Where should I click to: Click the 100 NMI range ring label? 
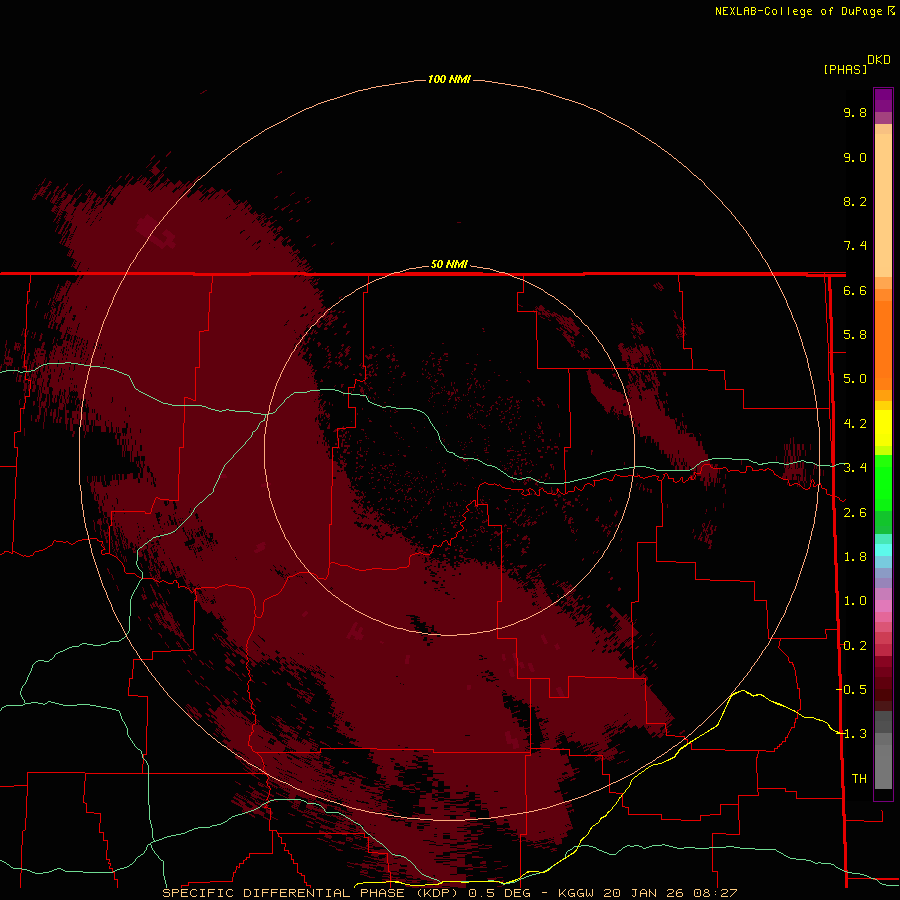[449, 79]
